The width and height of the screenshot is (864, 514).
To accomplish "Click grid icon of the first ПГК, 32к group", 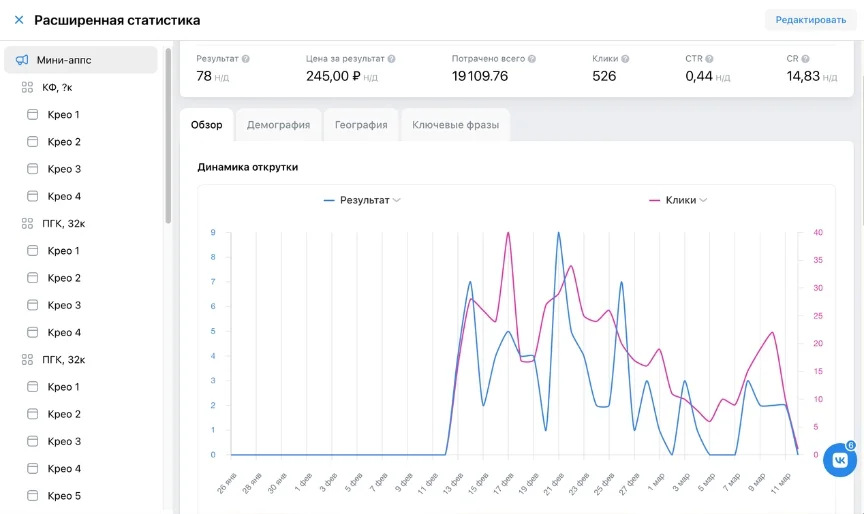I will click(x=27, y=223).
